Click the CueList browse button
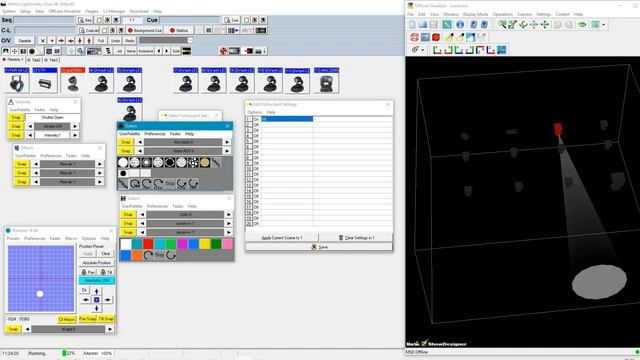 pyautogui.click(x=89, y=30)
